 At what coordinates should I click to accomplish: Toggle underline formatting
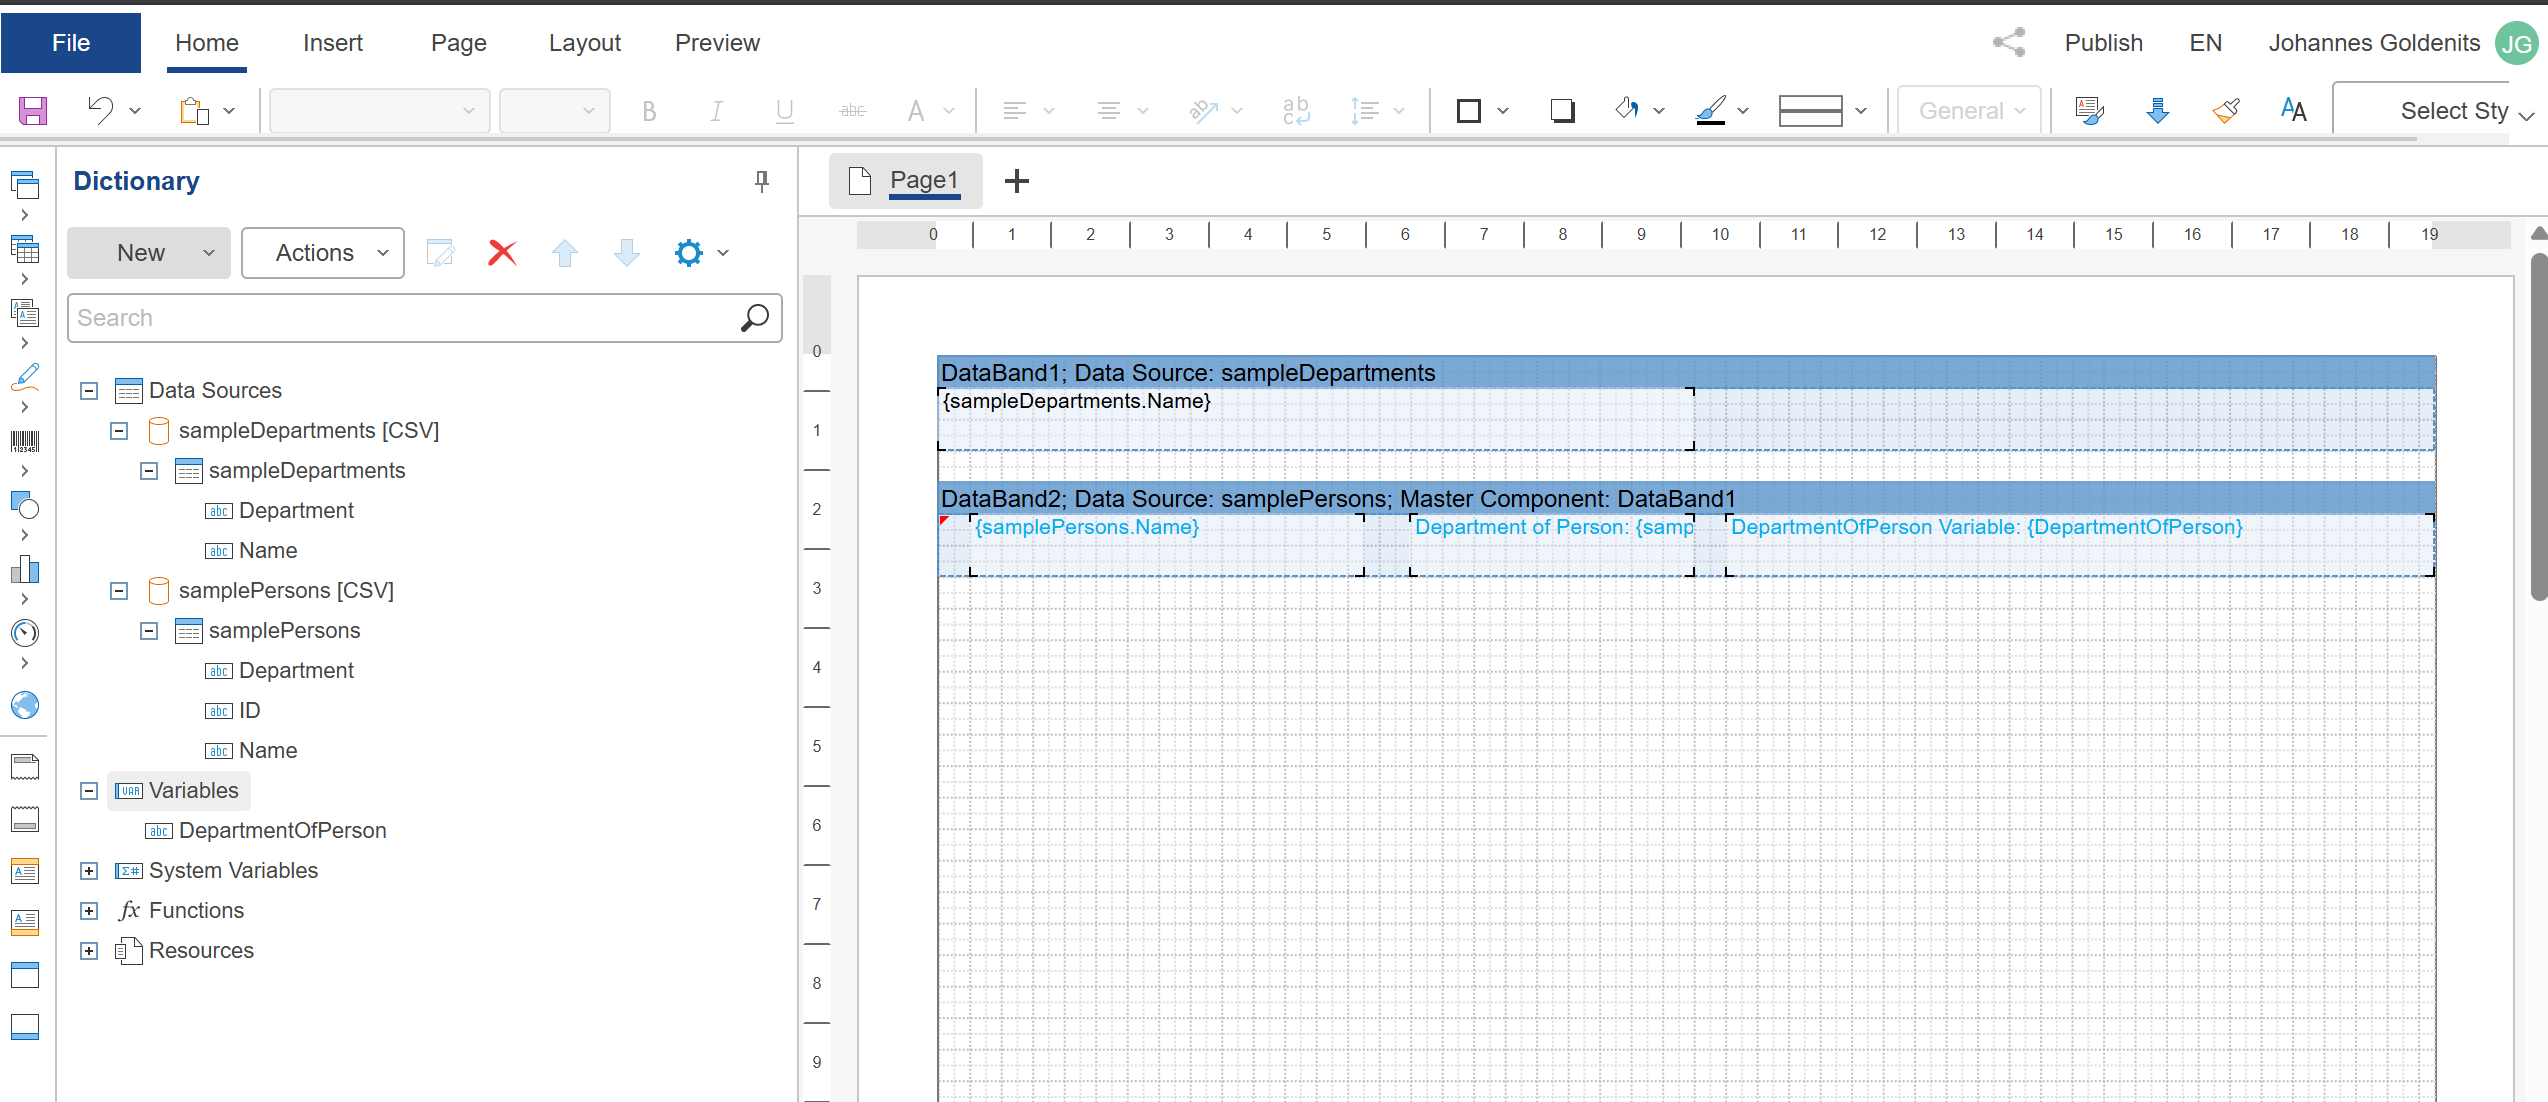tap(784, 110)
